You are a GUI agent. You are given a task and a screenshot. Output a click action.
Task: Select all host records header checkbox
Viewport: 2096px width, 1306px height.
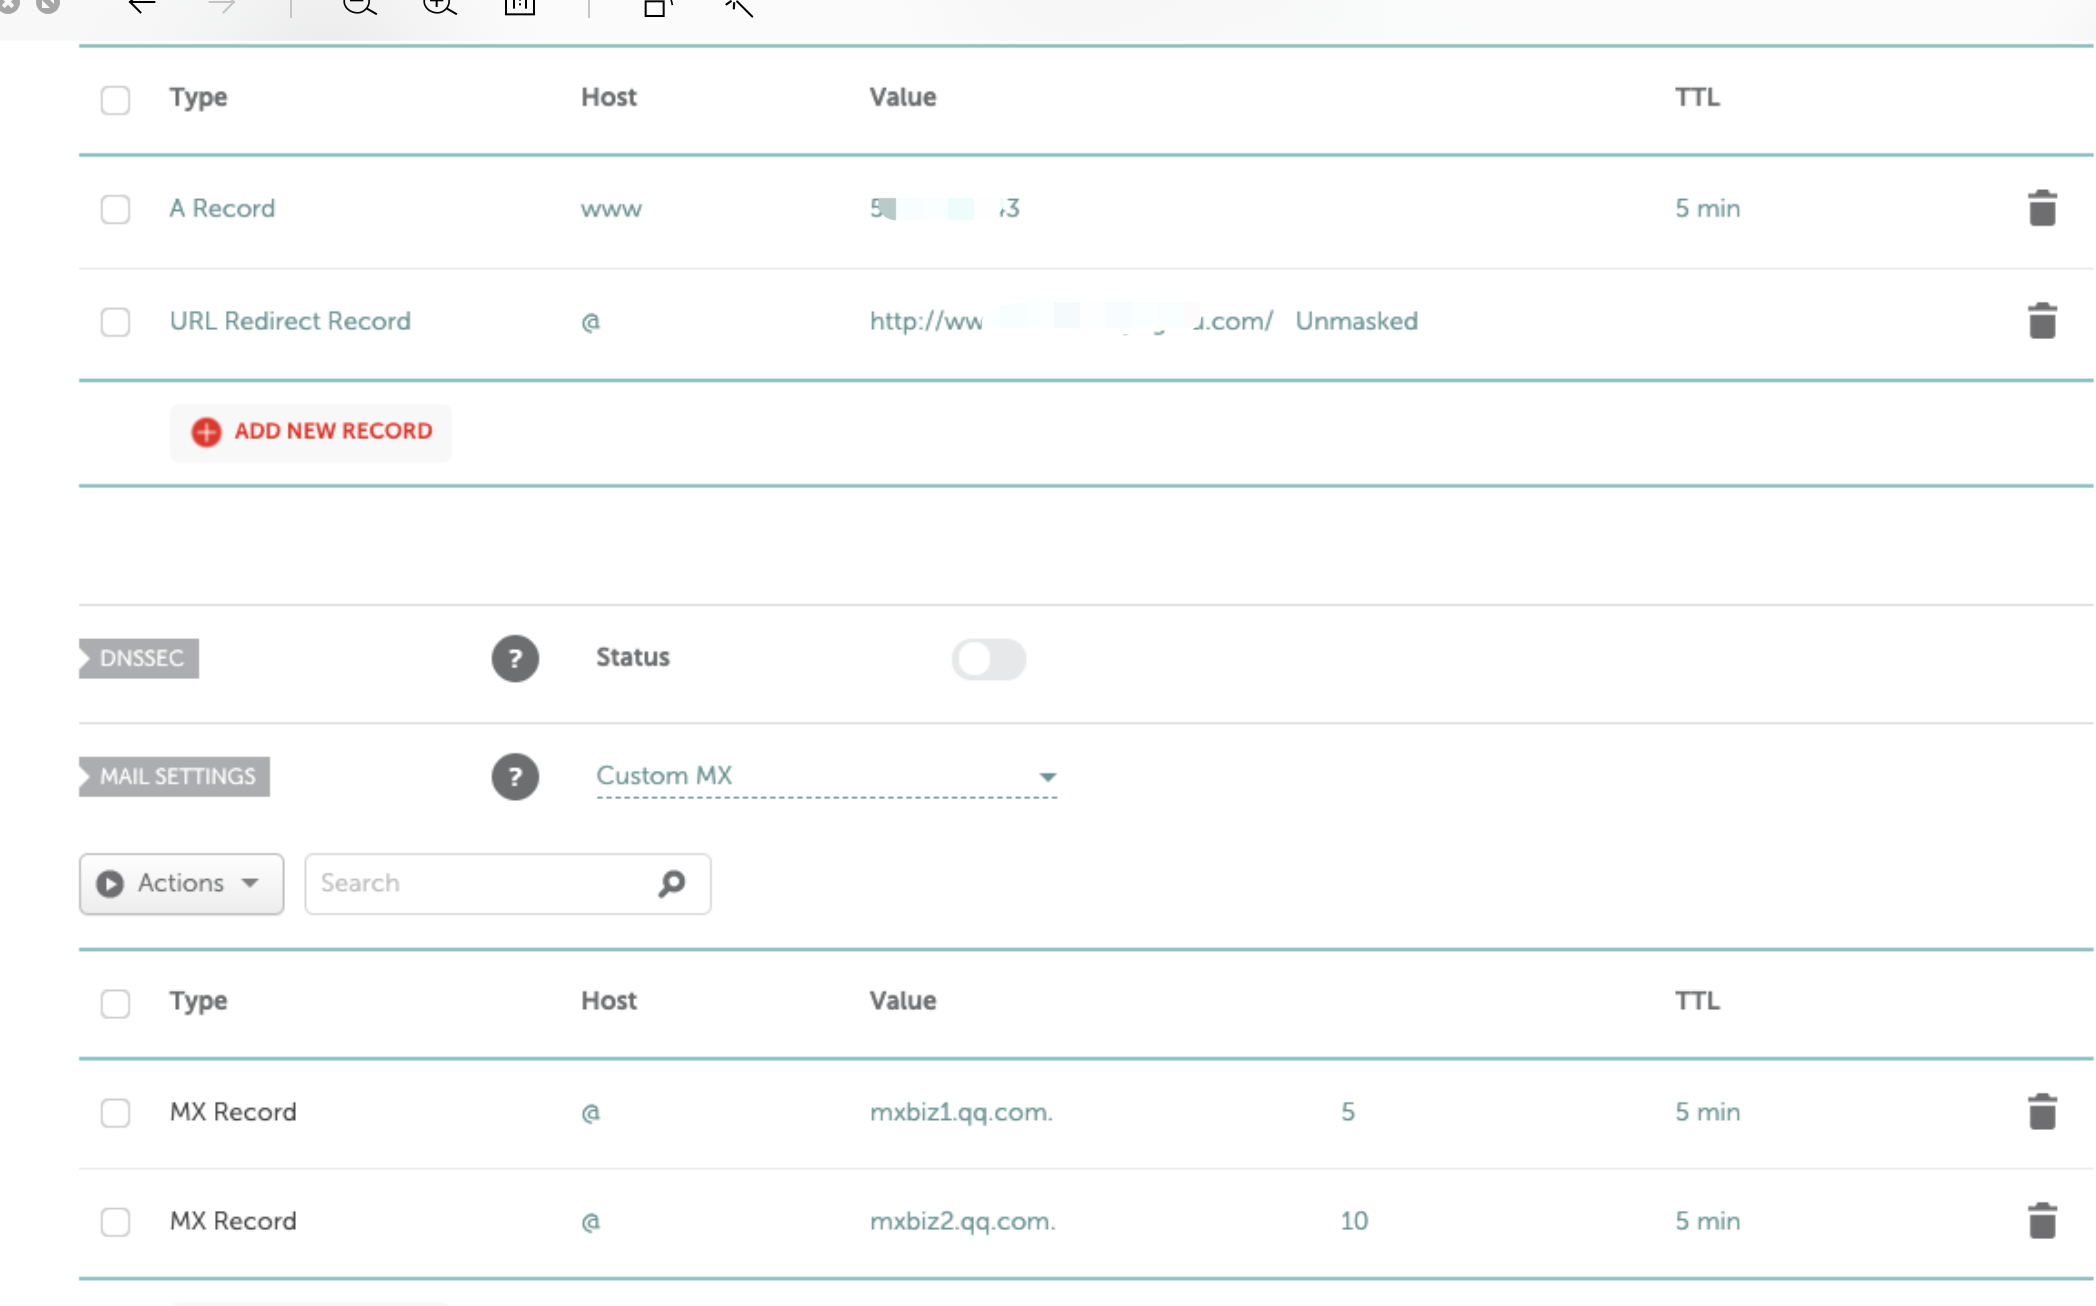point(115,99)
